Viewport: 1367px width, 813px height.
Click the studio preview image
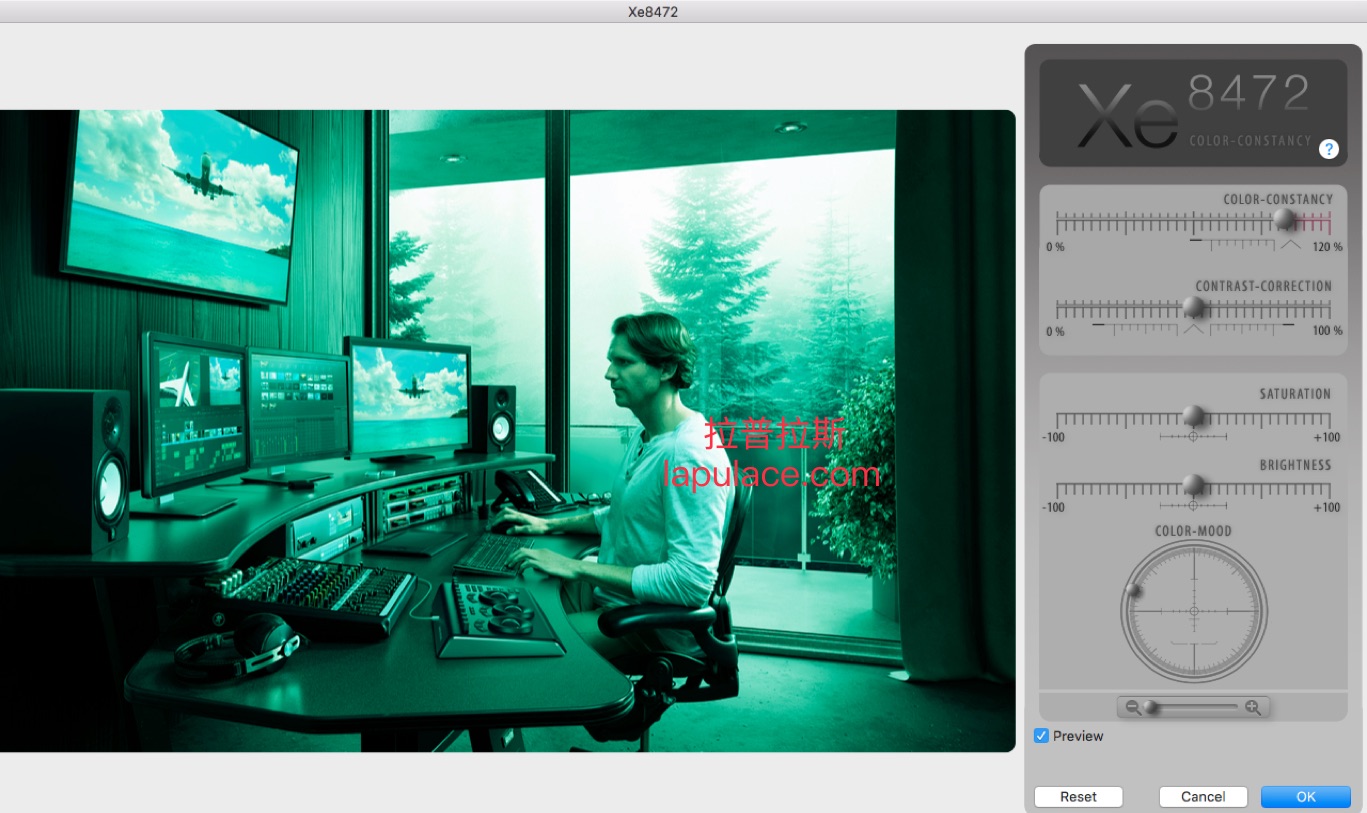(x=507, y=430)
